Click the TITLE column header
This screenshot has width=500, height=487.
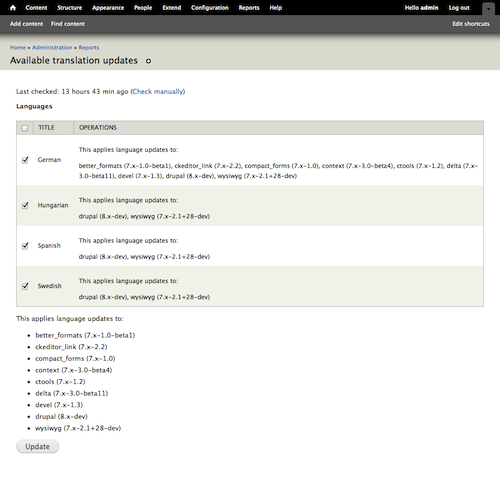pos(46,128)
